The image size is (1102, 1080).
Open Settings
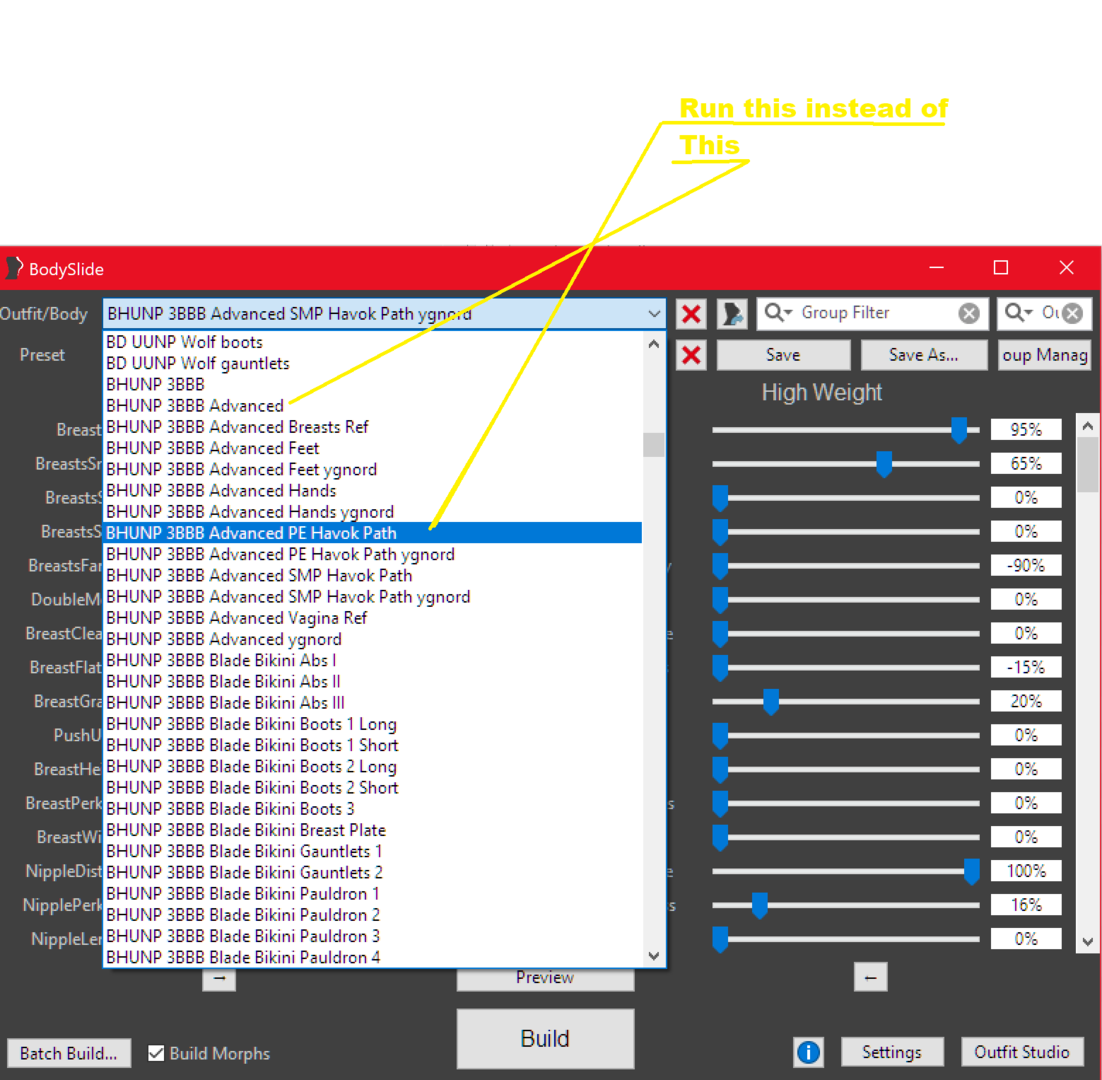891,1052
